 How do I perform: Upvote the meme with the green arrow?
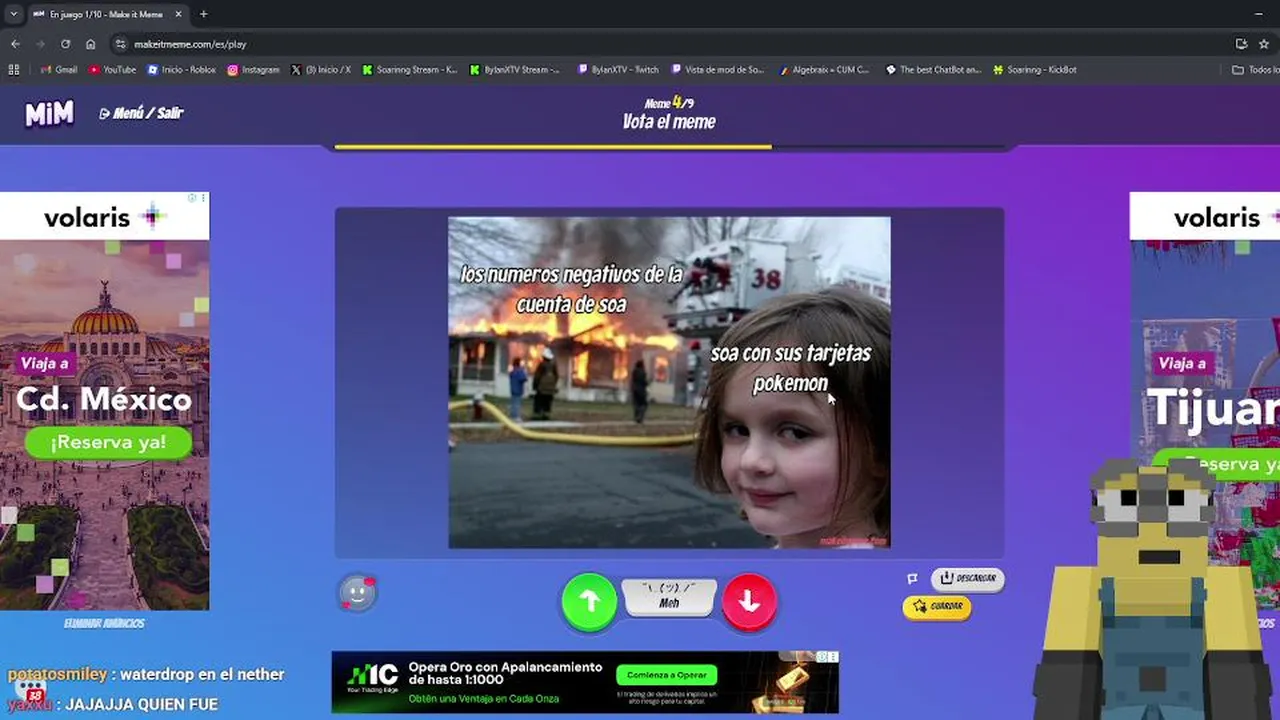(589, 601)
